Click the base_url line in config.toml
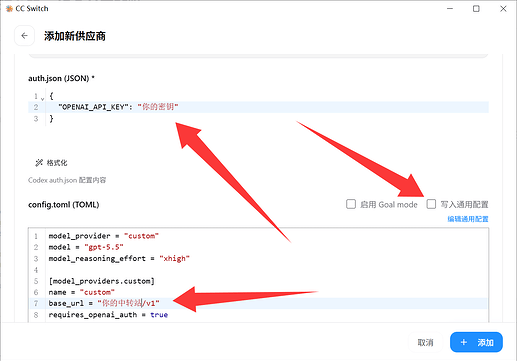This screenshot has width=517, height=361. click(x=258, y=303)
